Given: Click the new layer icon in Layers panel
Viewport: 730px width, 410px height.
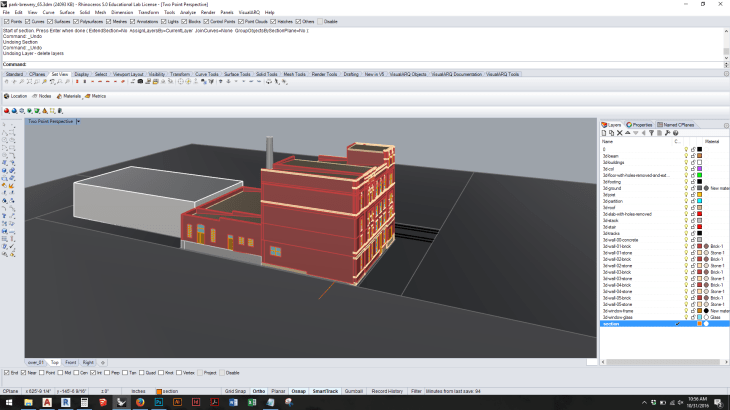Looking at the screenshot, I should pos(604,133).
